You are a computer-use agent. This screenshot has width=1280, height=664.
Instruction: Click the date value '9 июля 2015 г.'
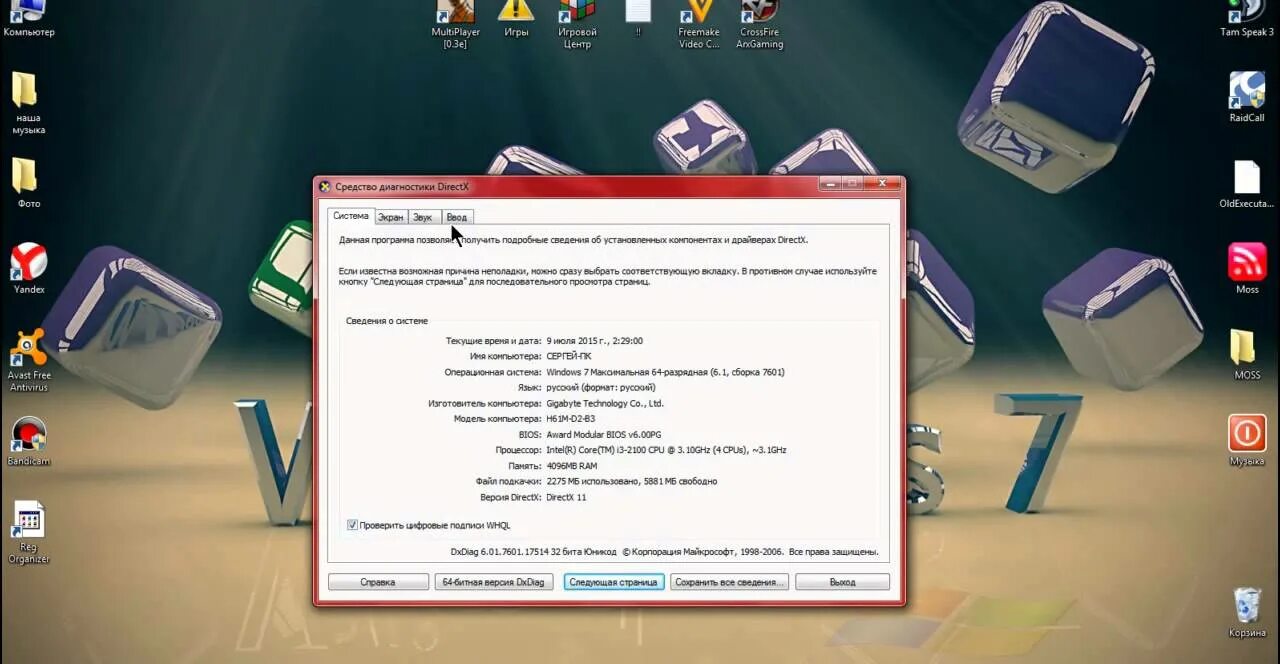coord(578,341)
